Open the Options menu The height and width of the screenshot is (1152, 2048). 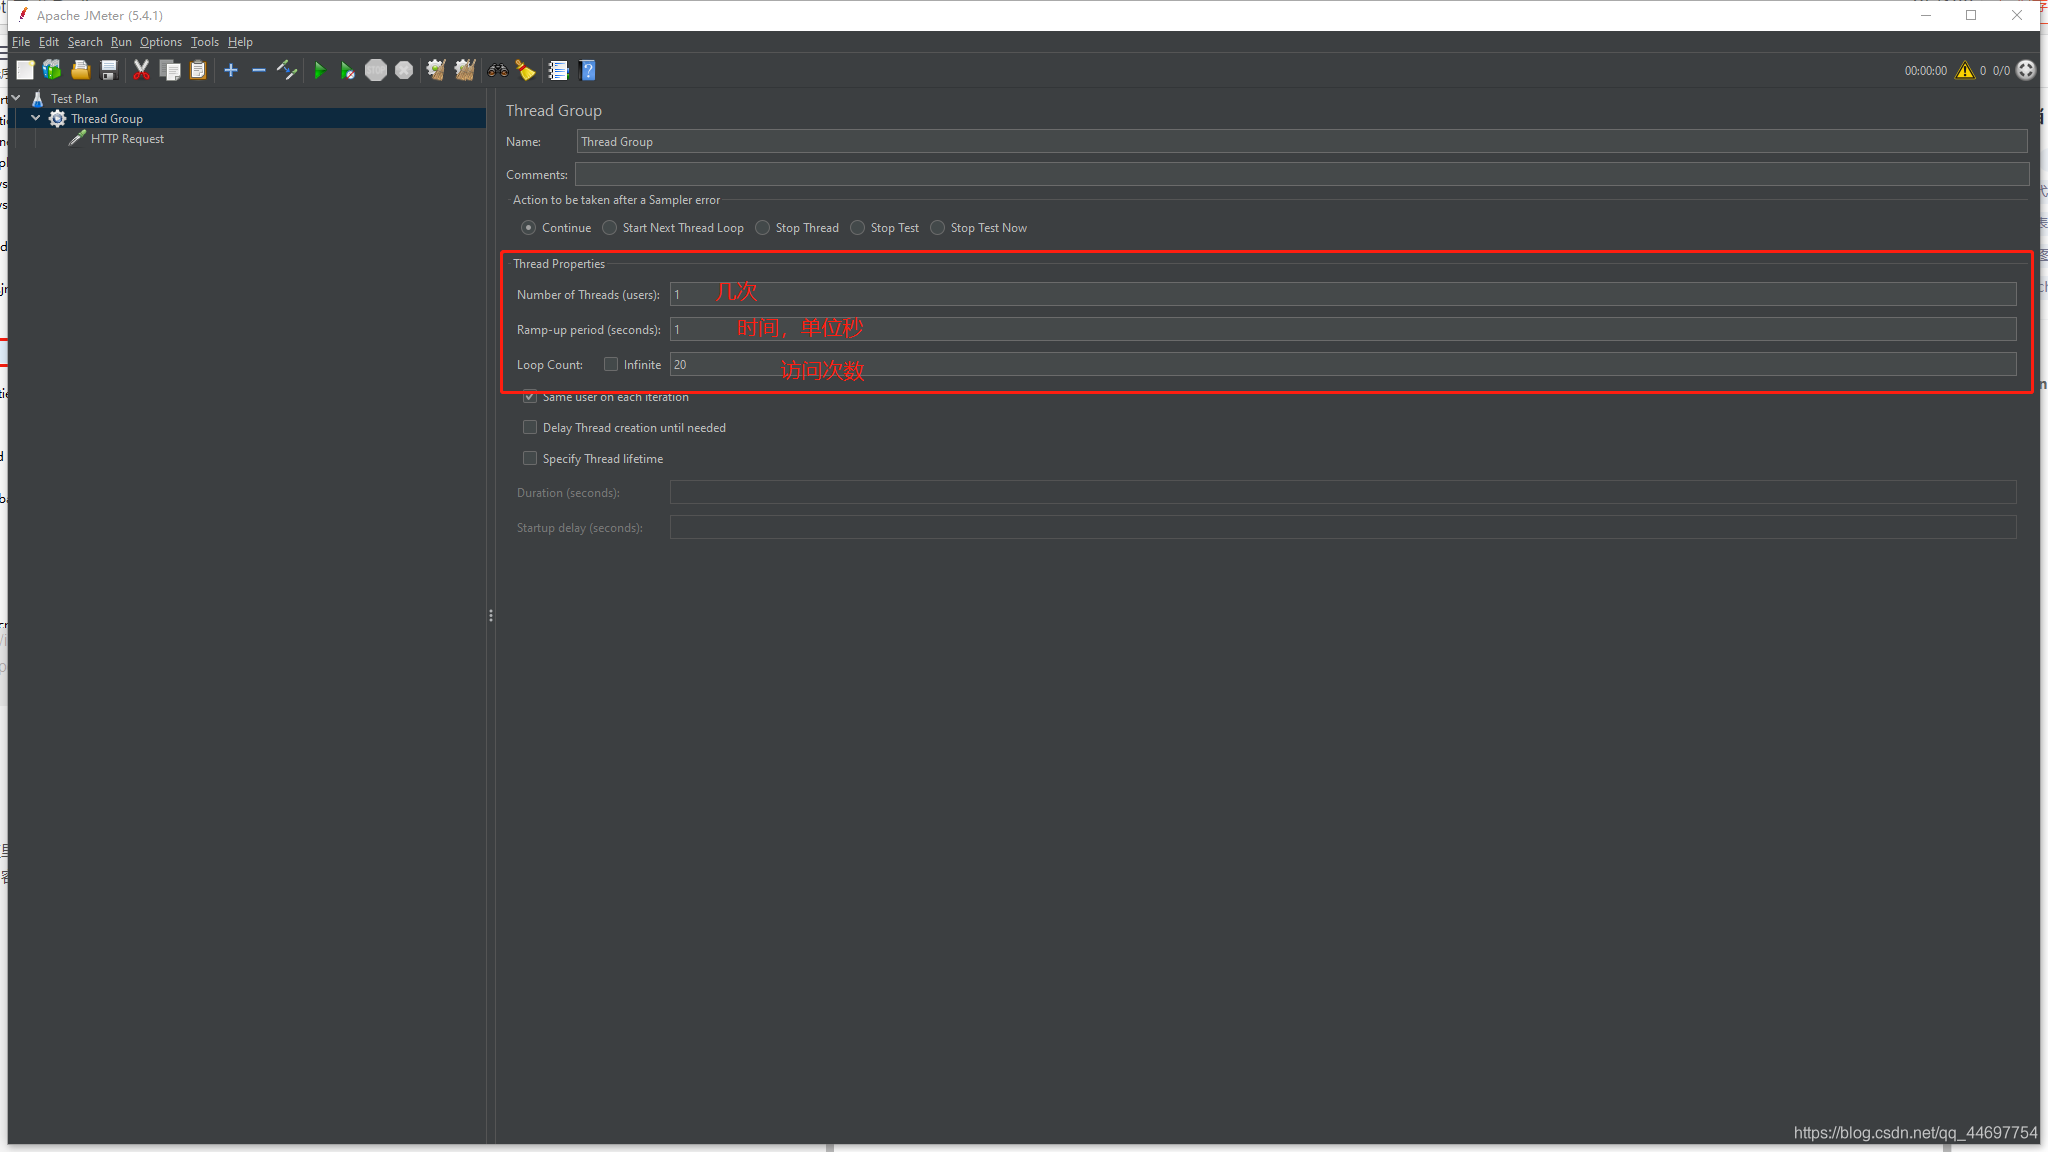pos(159,41)
